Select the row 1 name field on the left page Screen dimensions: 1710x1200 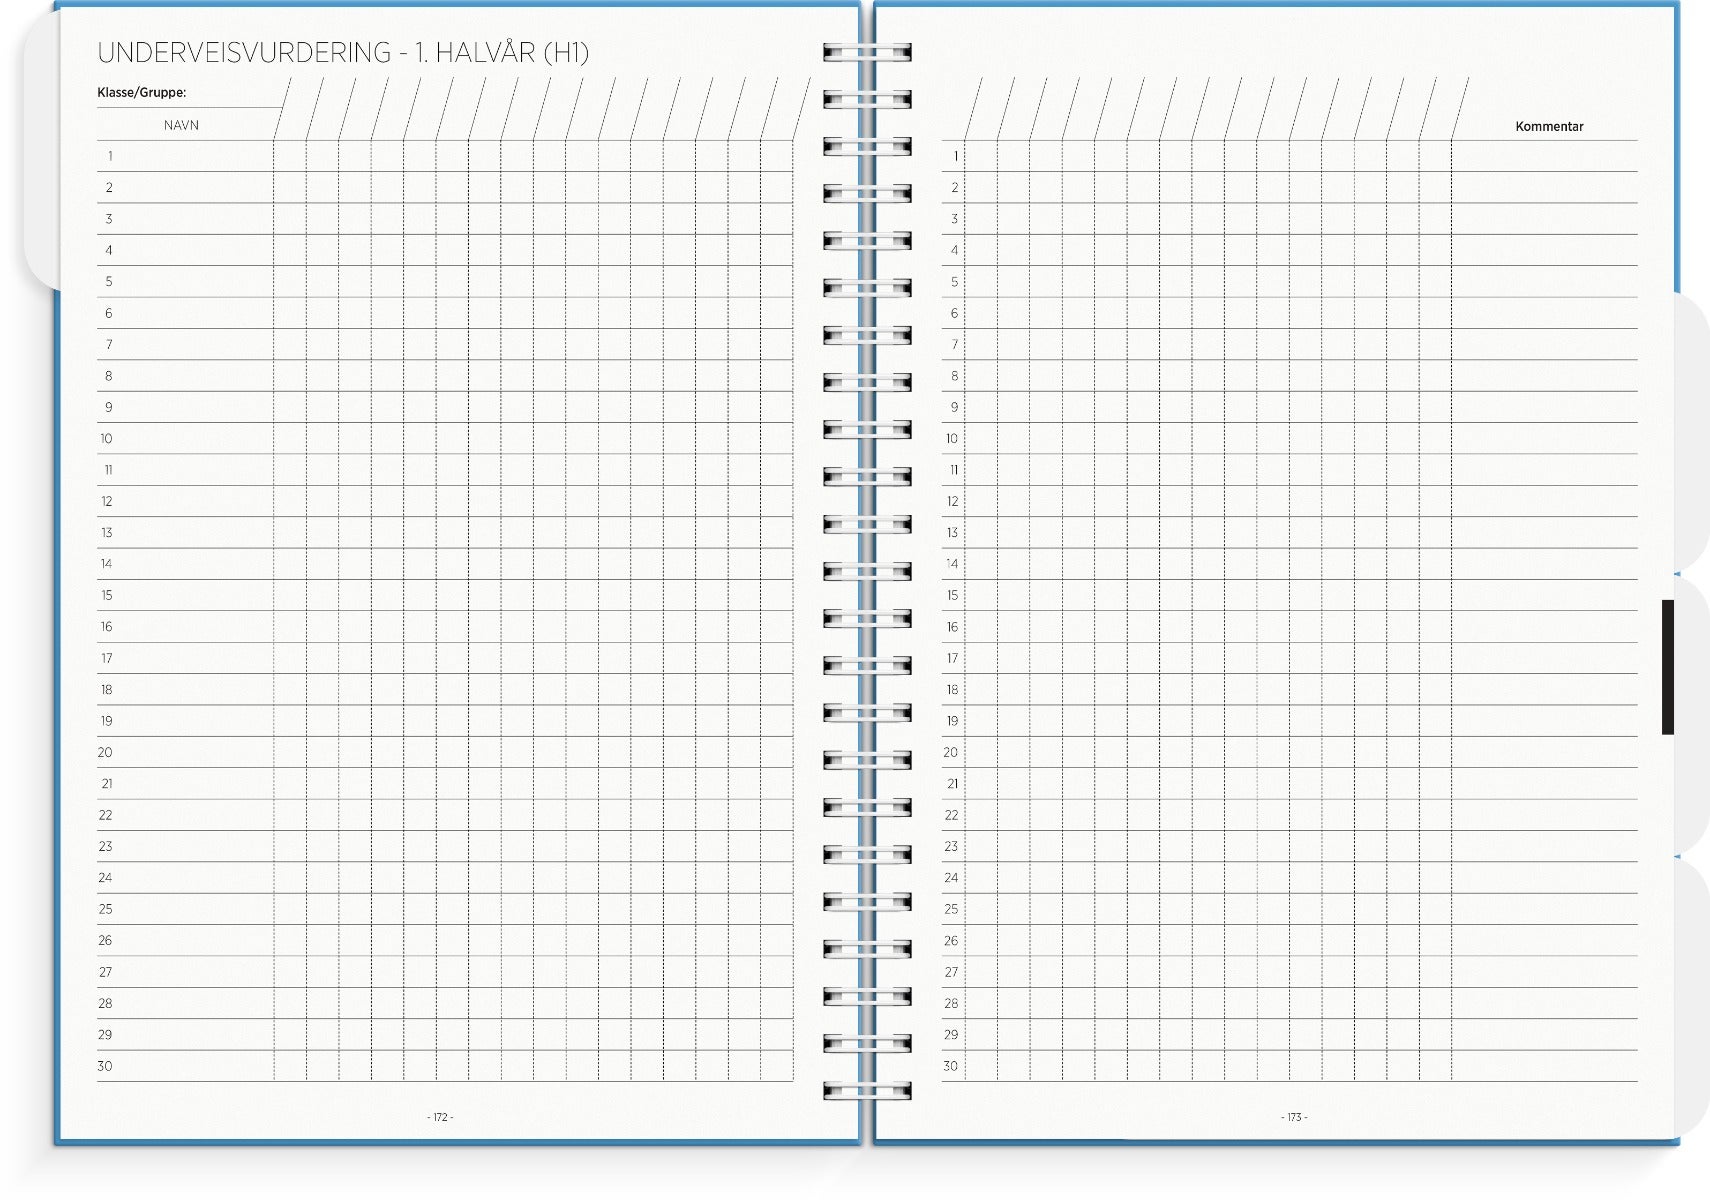(x=190, y=157)
